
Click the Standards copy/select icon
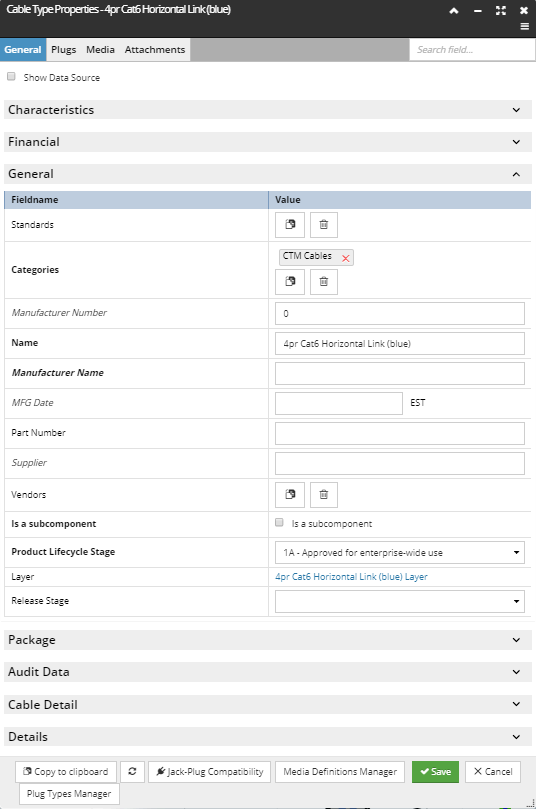point(290,224)
